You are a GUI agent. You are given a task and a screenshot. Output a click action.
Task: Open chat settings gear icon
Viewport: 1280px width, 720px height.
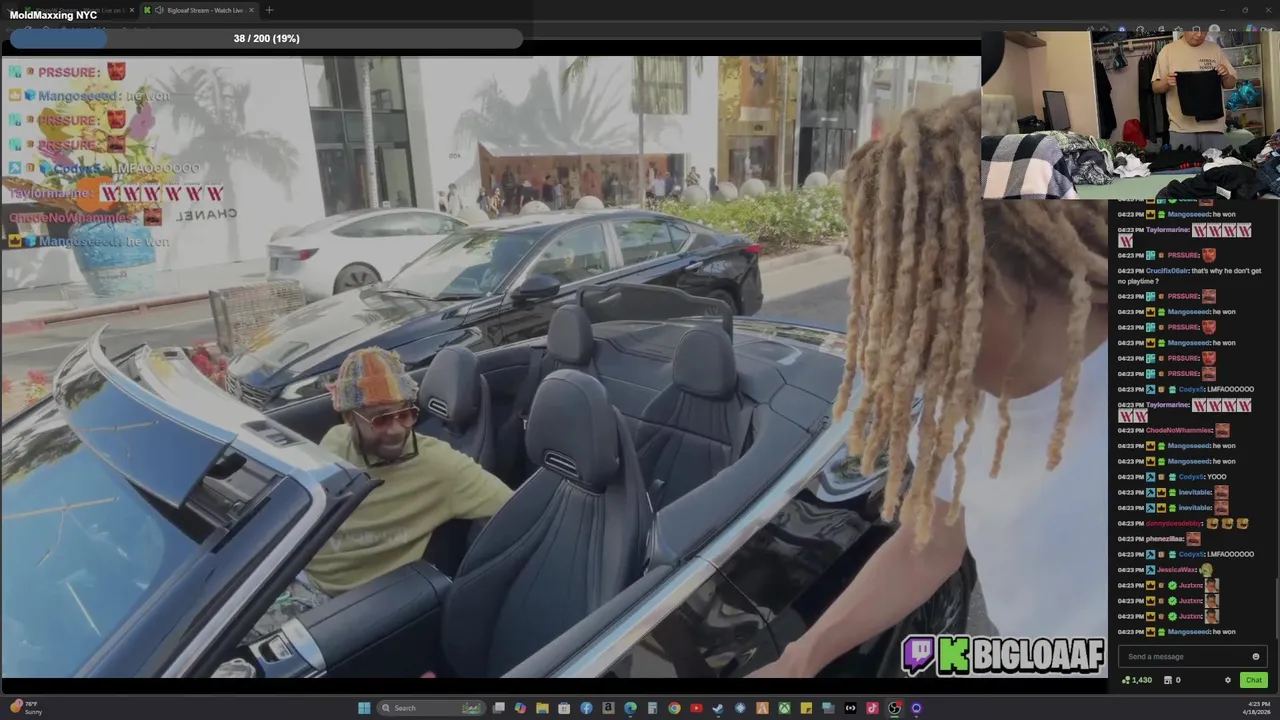tap(1228, 680)
